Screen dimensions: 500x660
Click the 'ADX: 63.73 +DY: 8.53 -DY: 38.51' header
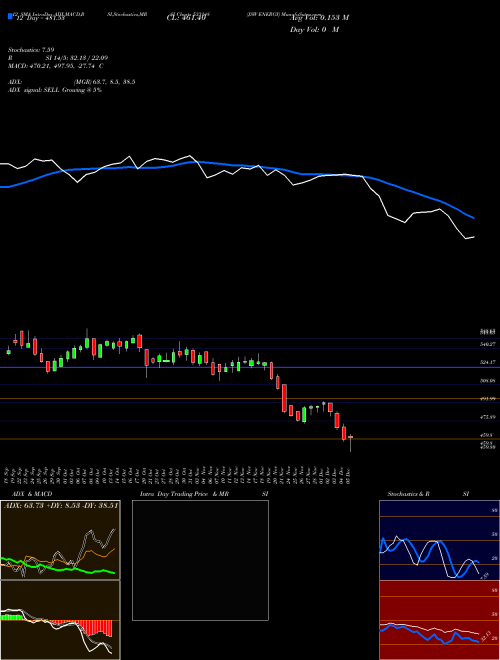pyautogui.click(x=61, y=505)
